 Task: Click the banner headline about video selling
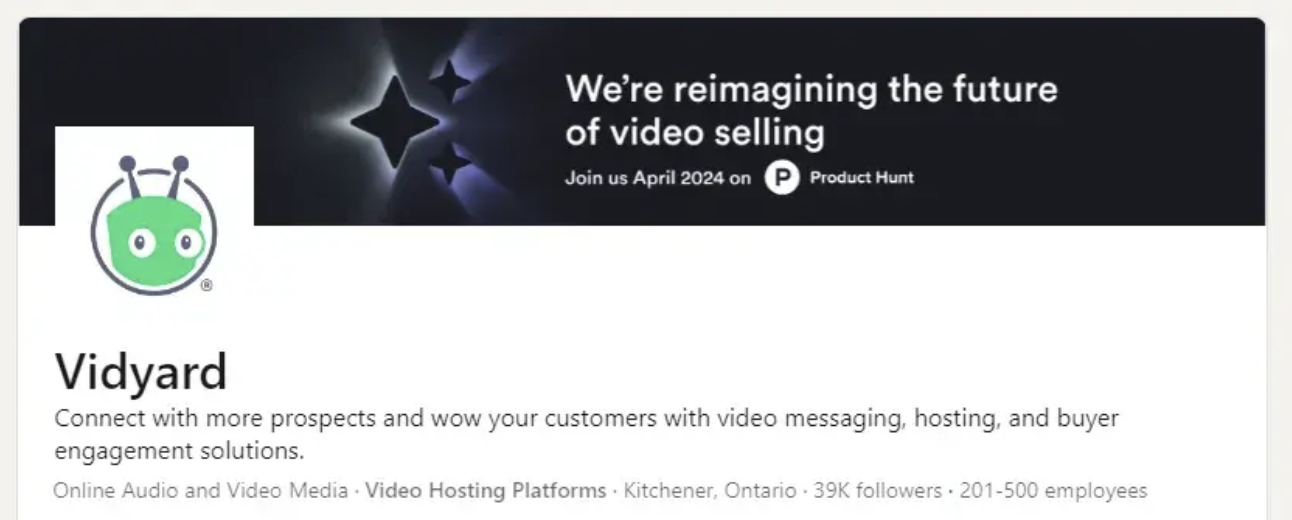click(x=811, y=110)
